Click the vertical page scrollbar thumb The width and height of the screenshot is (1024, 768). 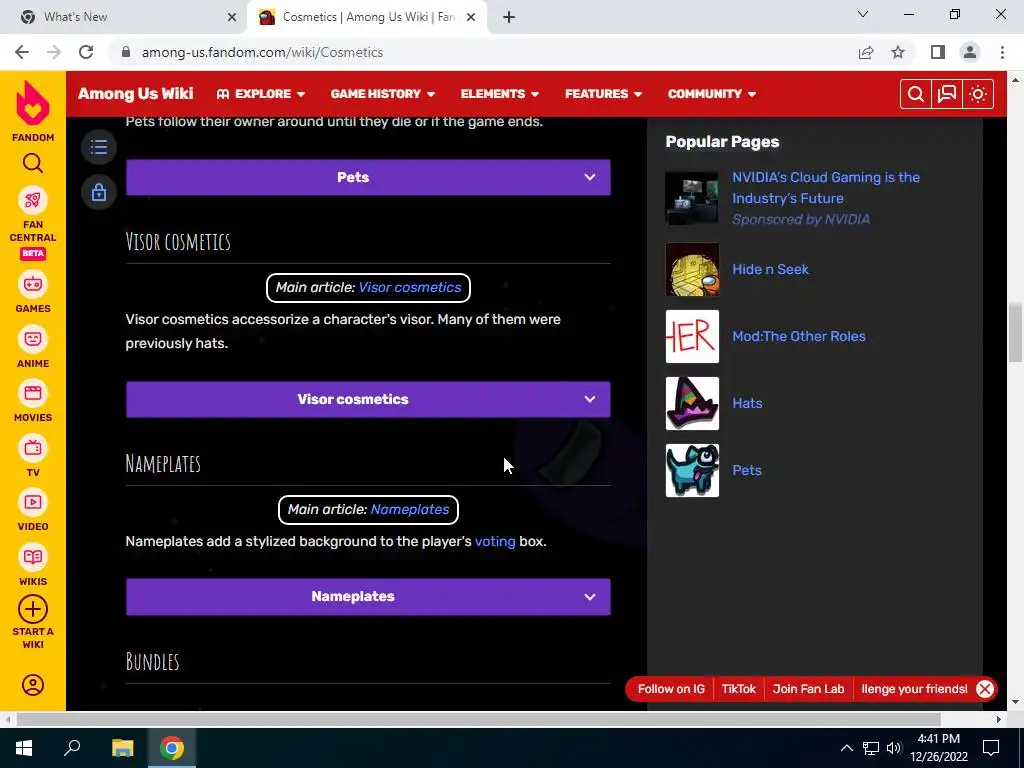coord(1015,332)
